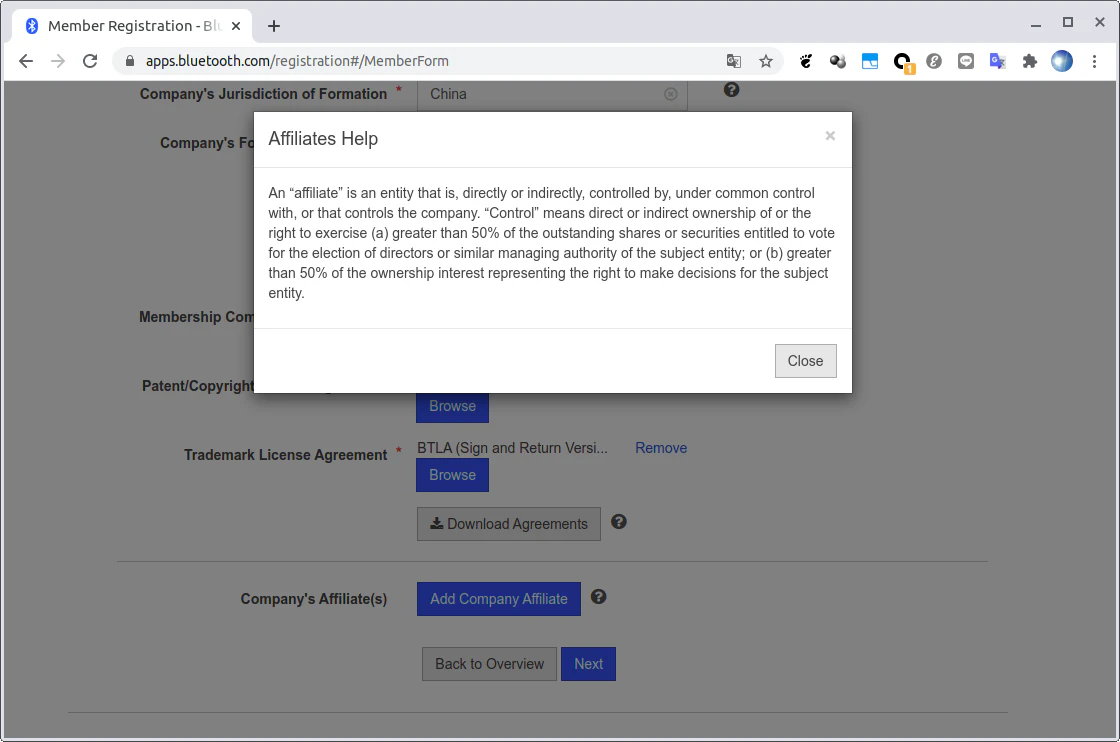Viewport: 1120px width, 742px height.
Task: Open the grey circular S extension icon
Action: (x=934, y=61)
